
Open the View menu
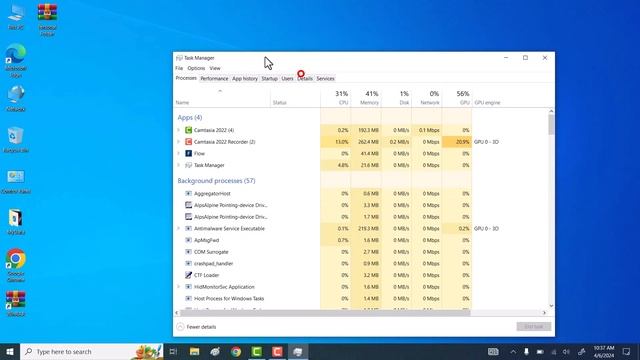[215, 68]
